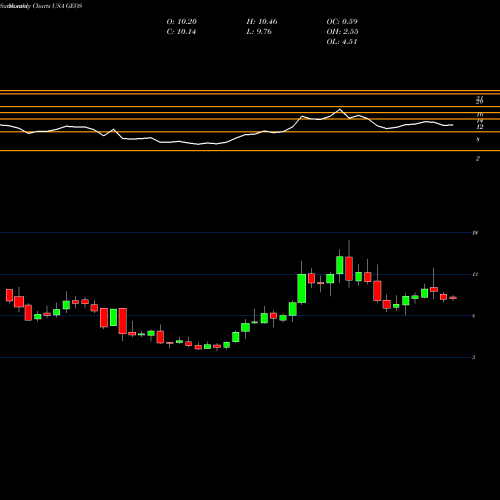This screenshot has width=500, height=500.
Task: Click the first red candlestick on the left
Action: point(9,295)
